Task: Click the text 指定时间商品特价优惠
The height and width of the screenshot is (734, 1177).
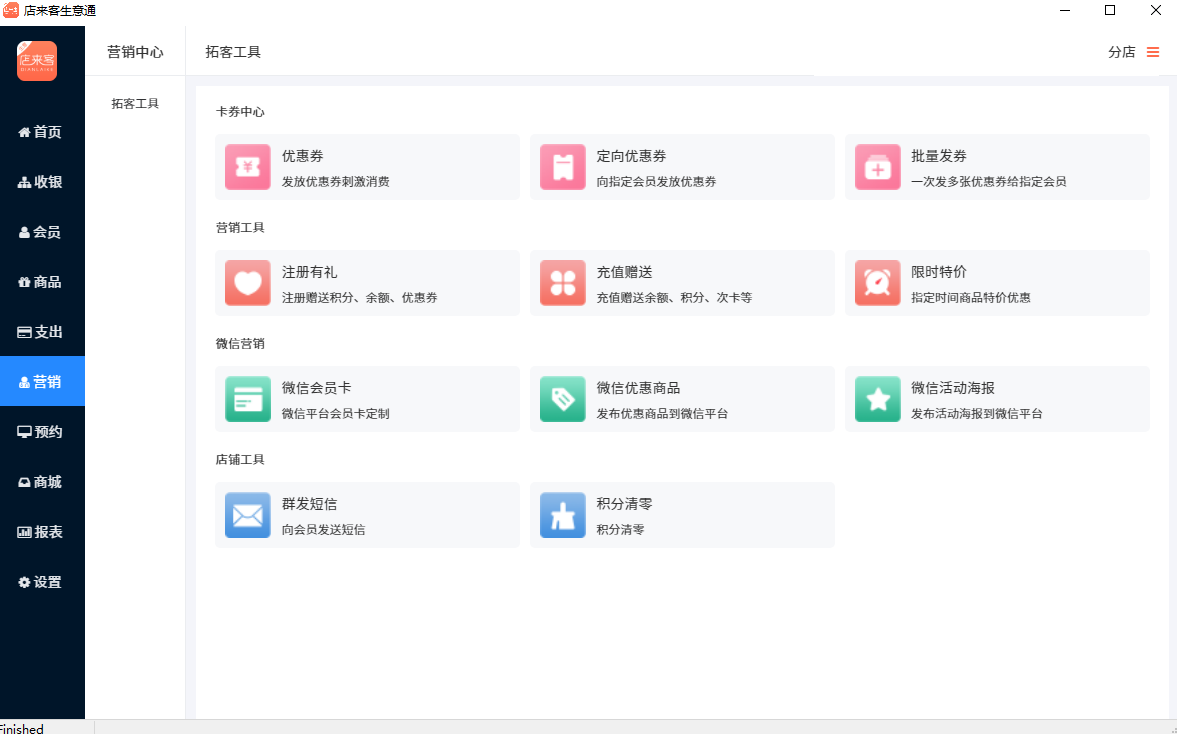Action: (971, 298)
